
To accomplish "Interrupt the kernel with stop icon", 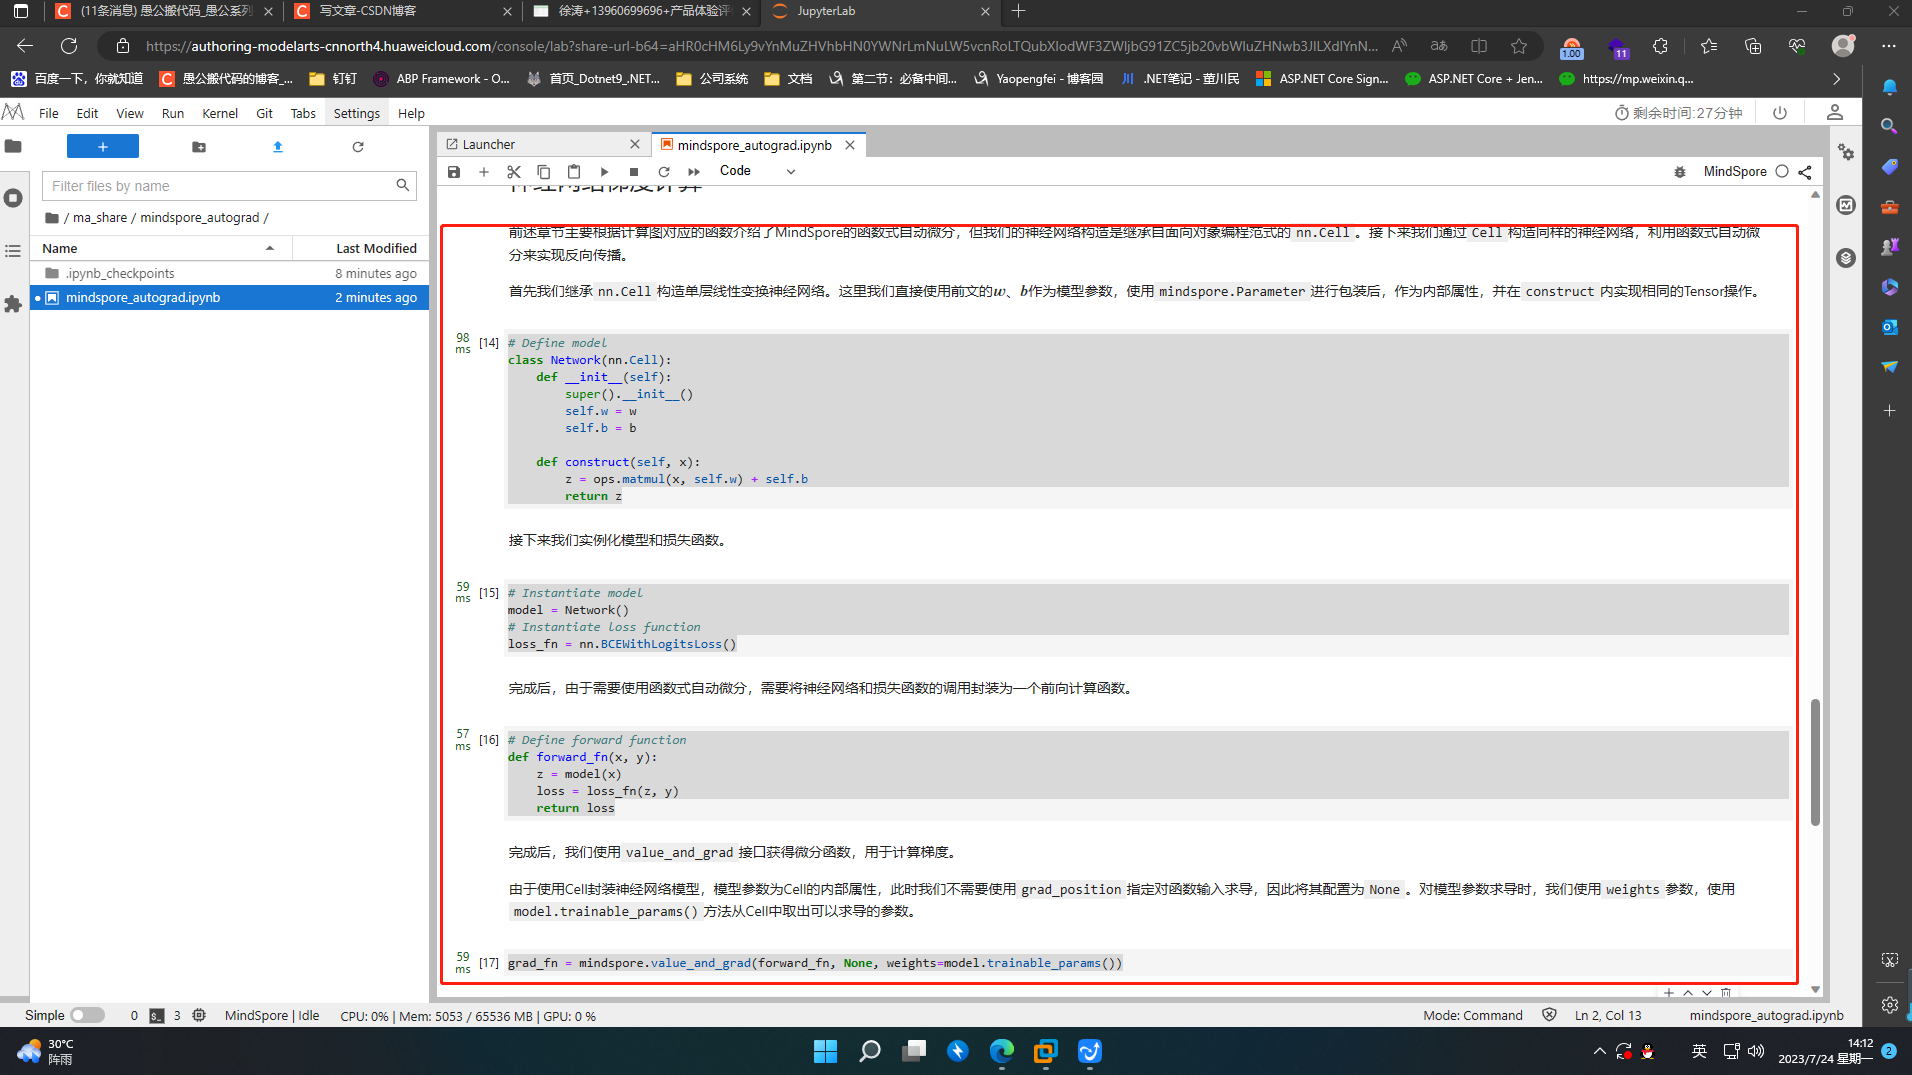I will click(x=634, y=172).
